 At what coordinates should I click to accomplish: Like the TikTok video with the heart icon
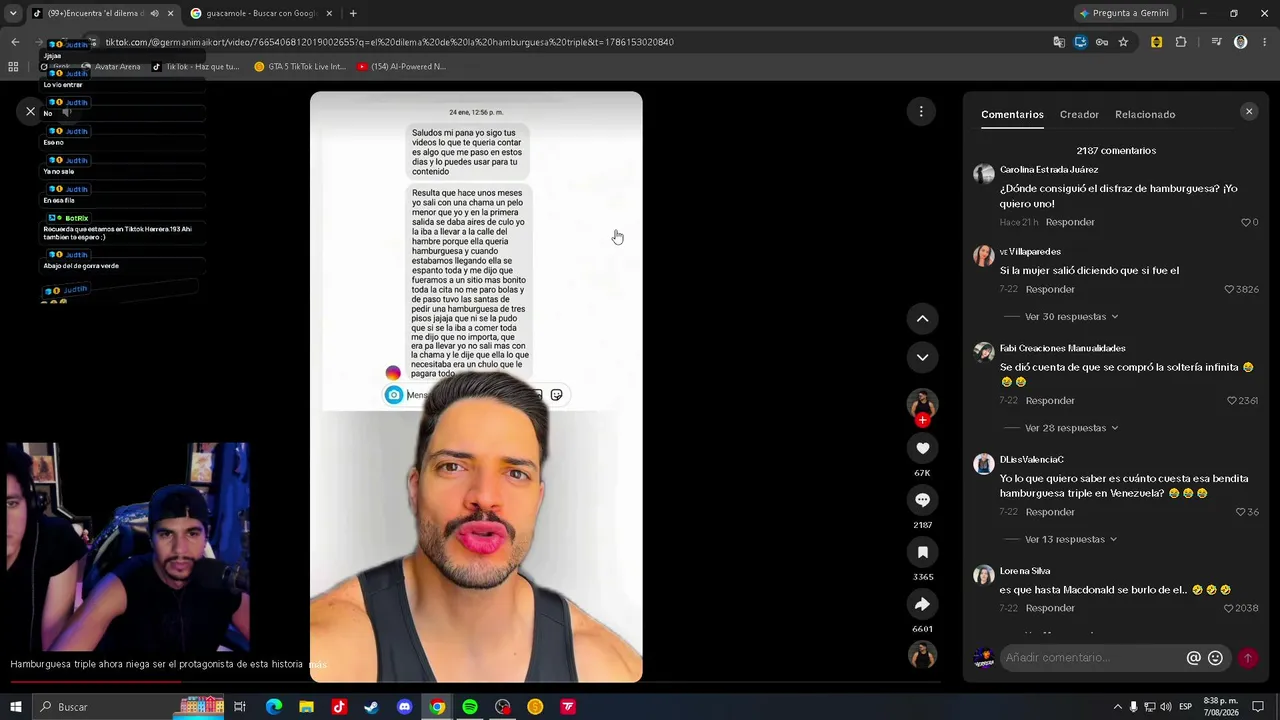tap(922, 448)
